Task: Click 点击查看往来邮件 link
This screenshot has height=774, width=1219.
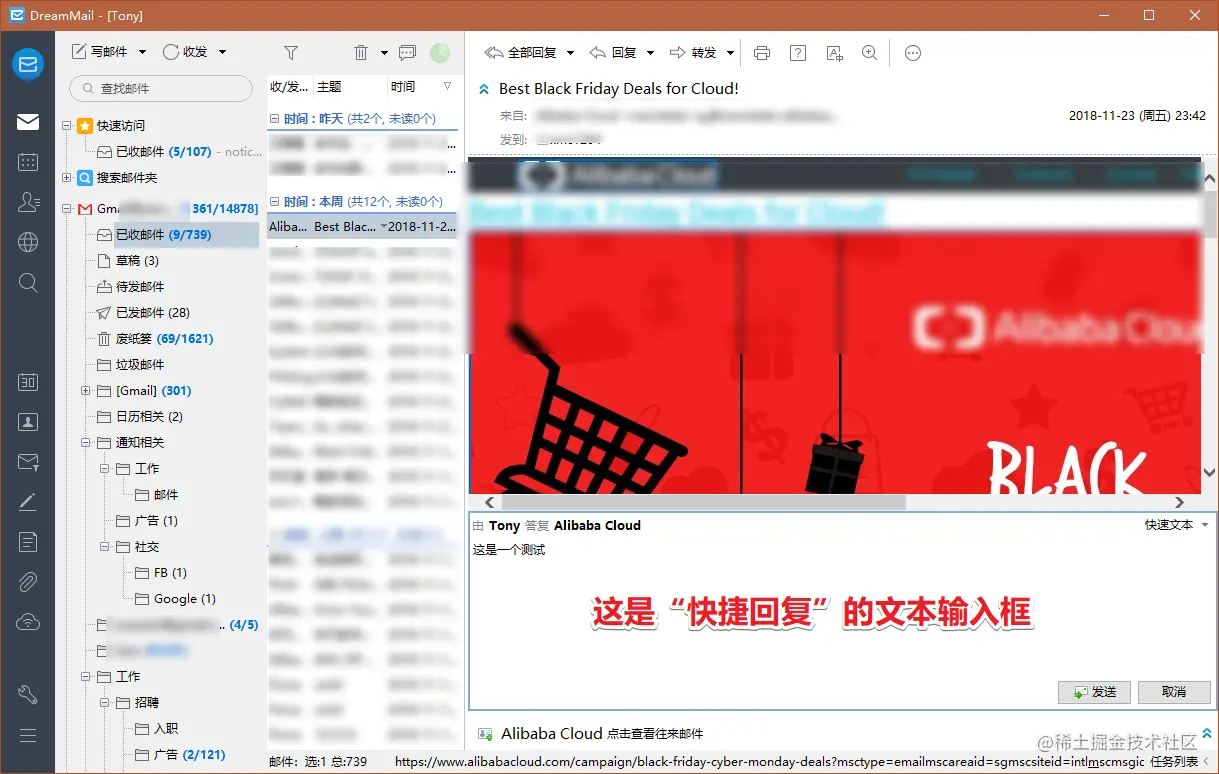Action: point(655,734)
